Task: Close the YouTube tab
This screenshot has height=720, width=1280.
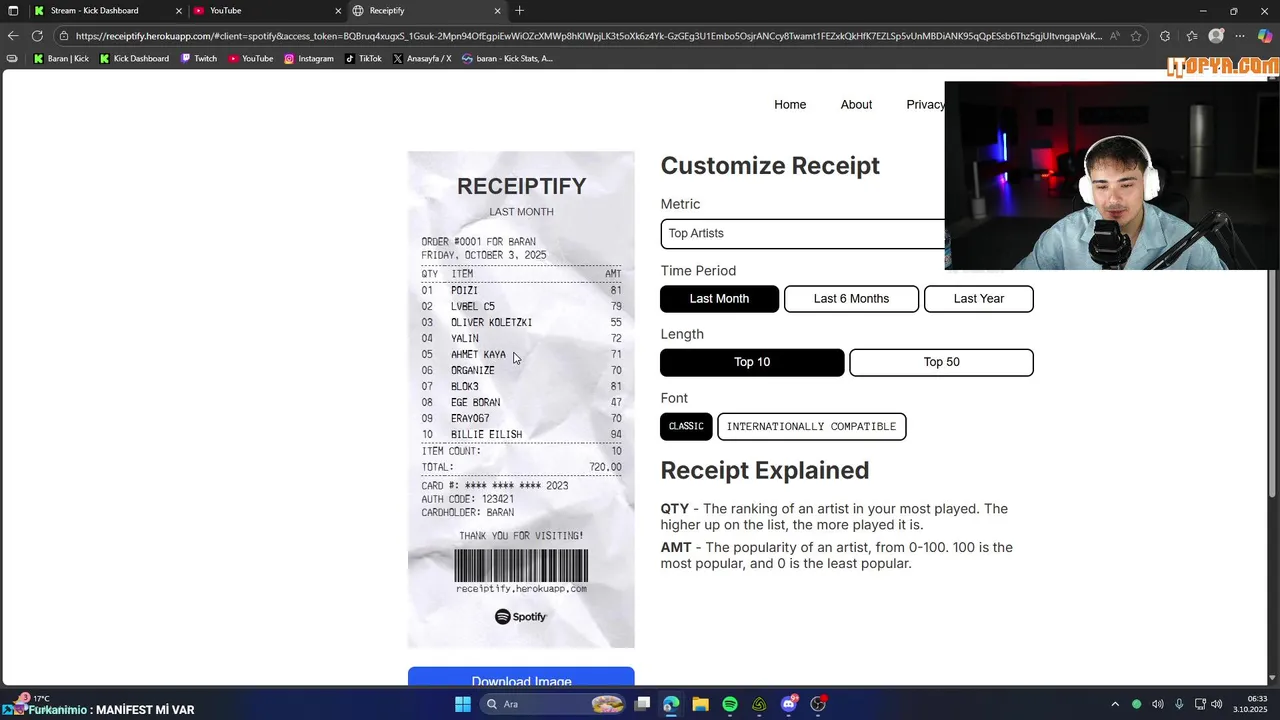Action: pos(338,11)
